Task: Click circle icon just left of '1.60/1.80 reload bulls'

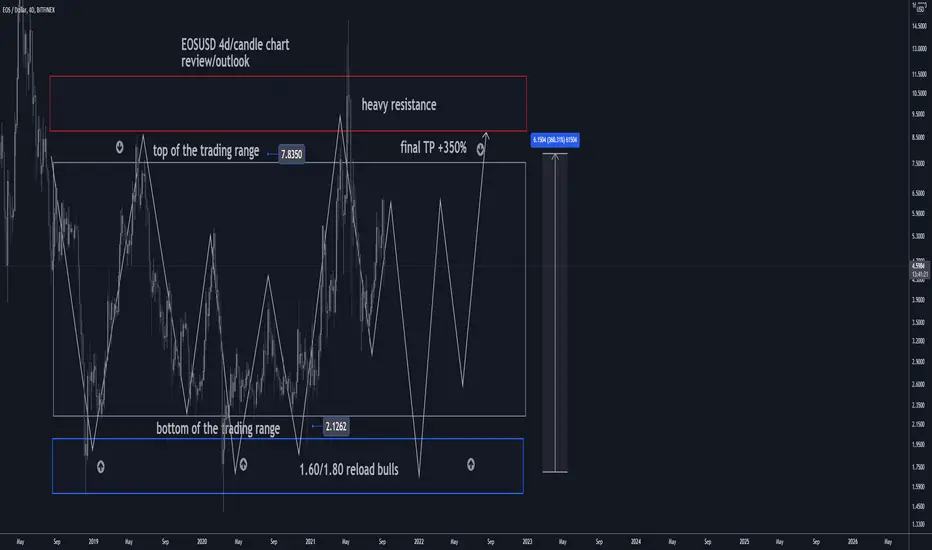Action: [x=243, y=464]
